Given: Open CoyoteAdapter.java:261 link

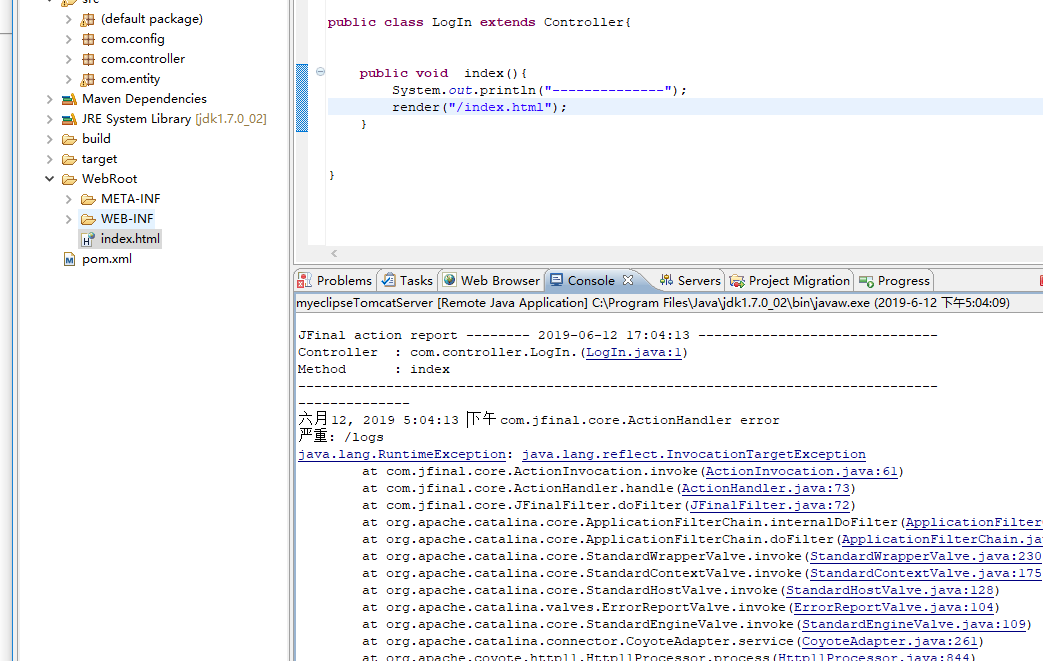Looking at the screenshot, I should [889, 642].
